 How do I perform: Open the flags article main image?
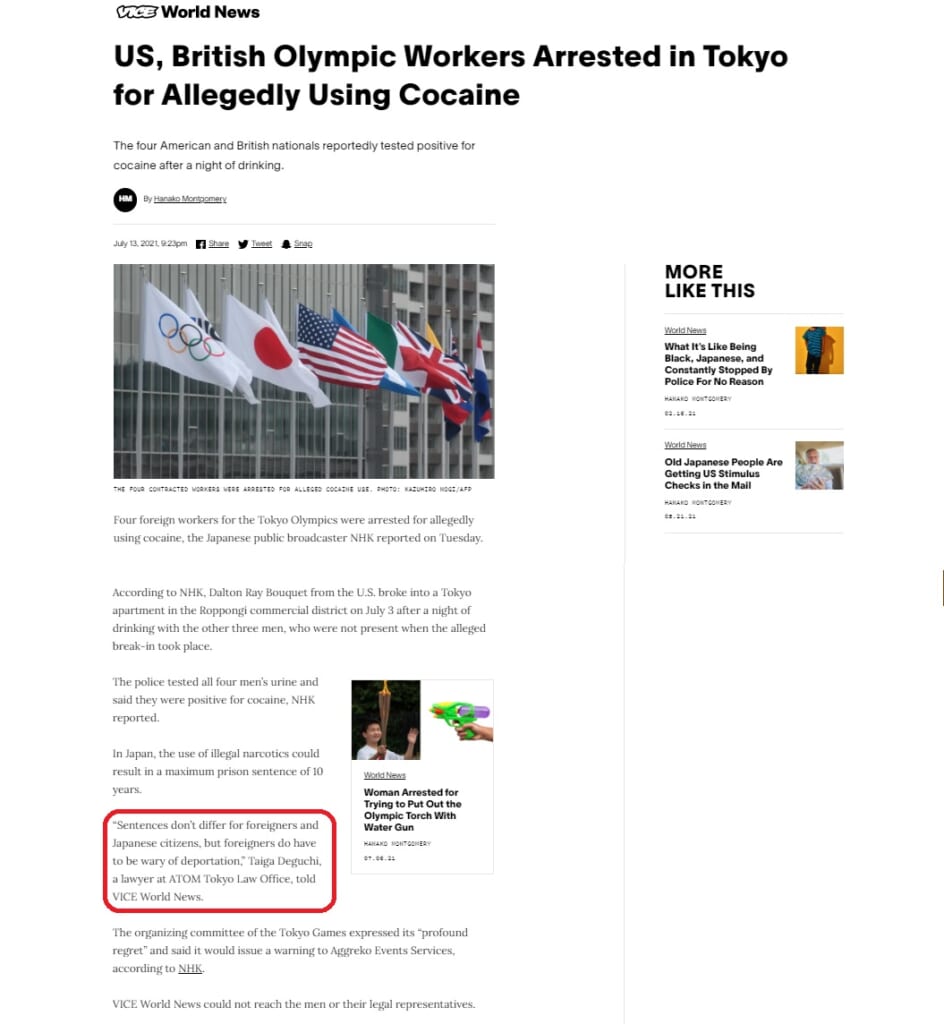point(304,371)
